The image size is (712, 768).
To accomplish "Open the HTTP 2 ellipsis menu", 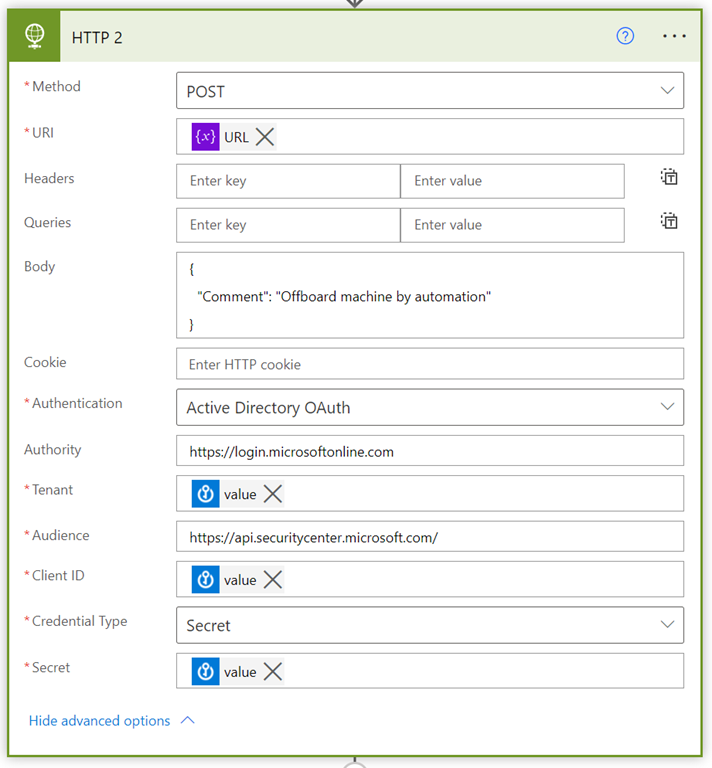I will [x=675, y=36].
